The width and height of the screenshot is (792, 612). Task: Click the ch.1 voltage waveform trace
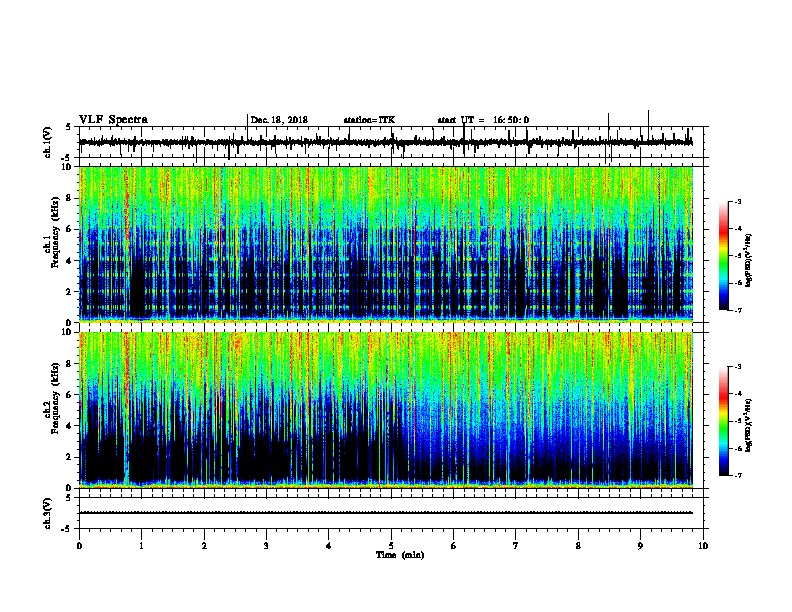[385, 143]
